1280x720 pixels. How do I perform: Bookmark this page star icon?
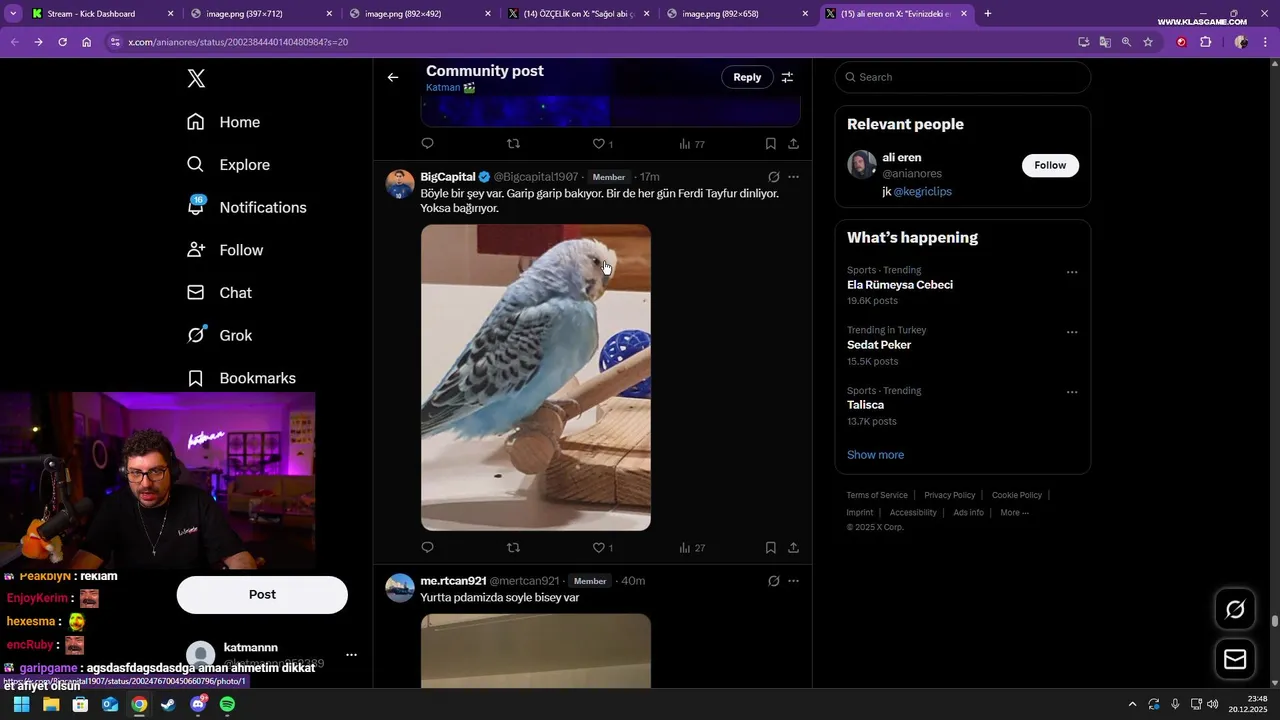point(1148,42)
